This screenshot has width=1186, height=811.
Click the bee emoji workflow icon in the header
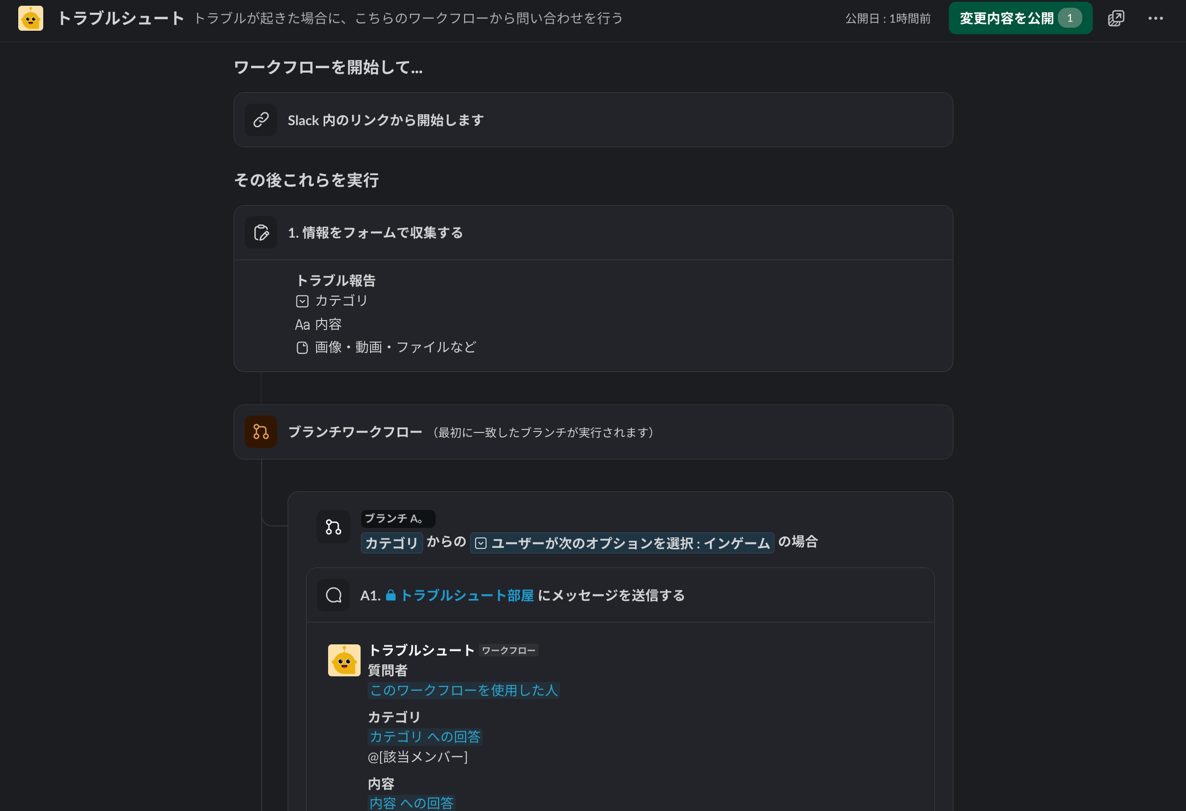pyautogui.click(x=31, y=18)
